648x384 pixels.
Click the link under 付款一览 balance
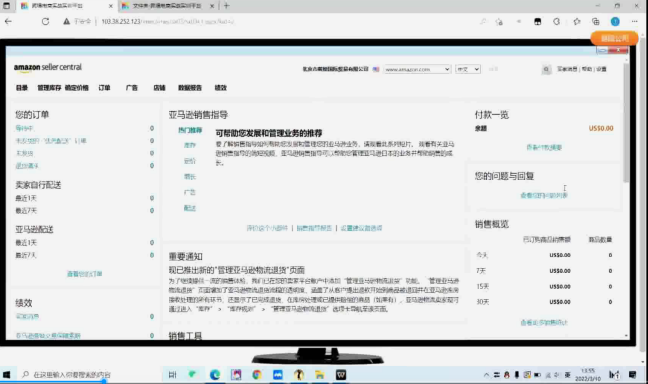544,148
